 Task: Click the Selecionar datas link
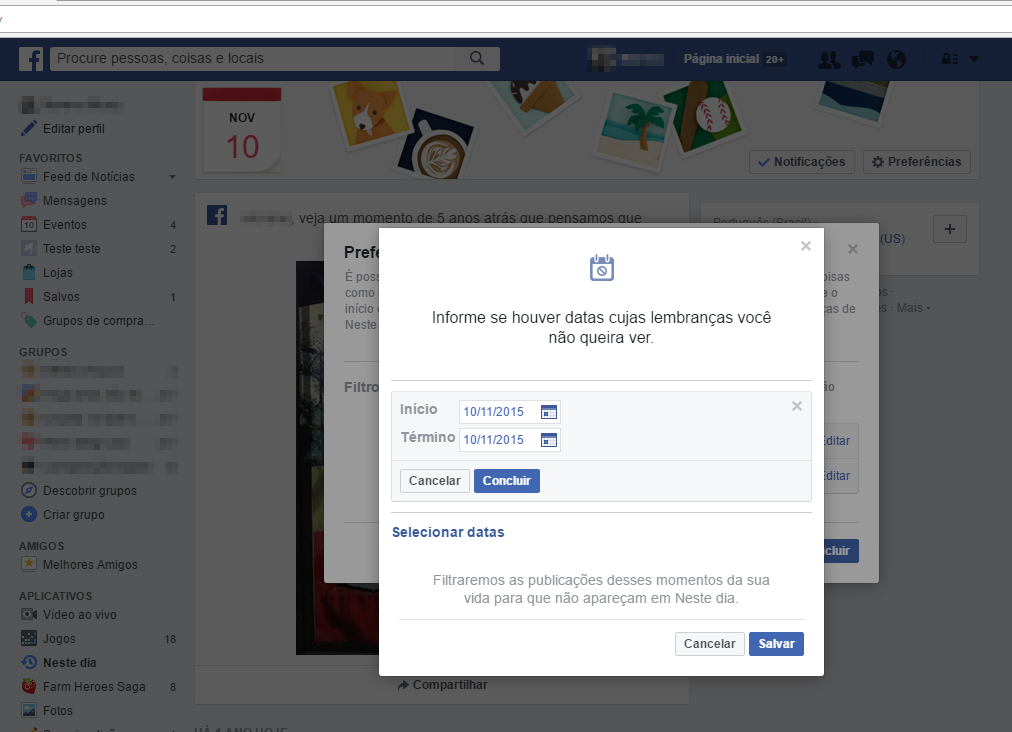[x=448, y=532]
